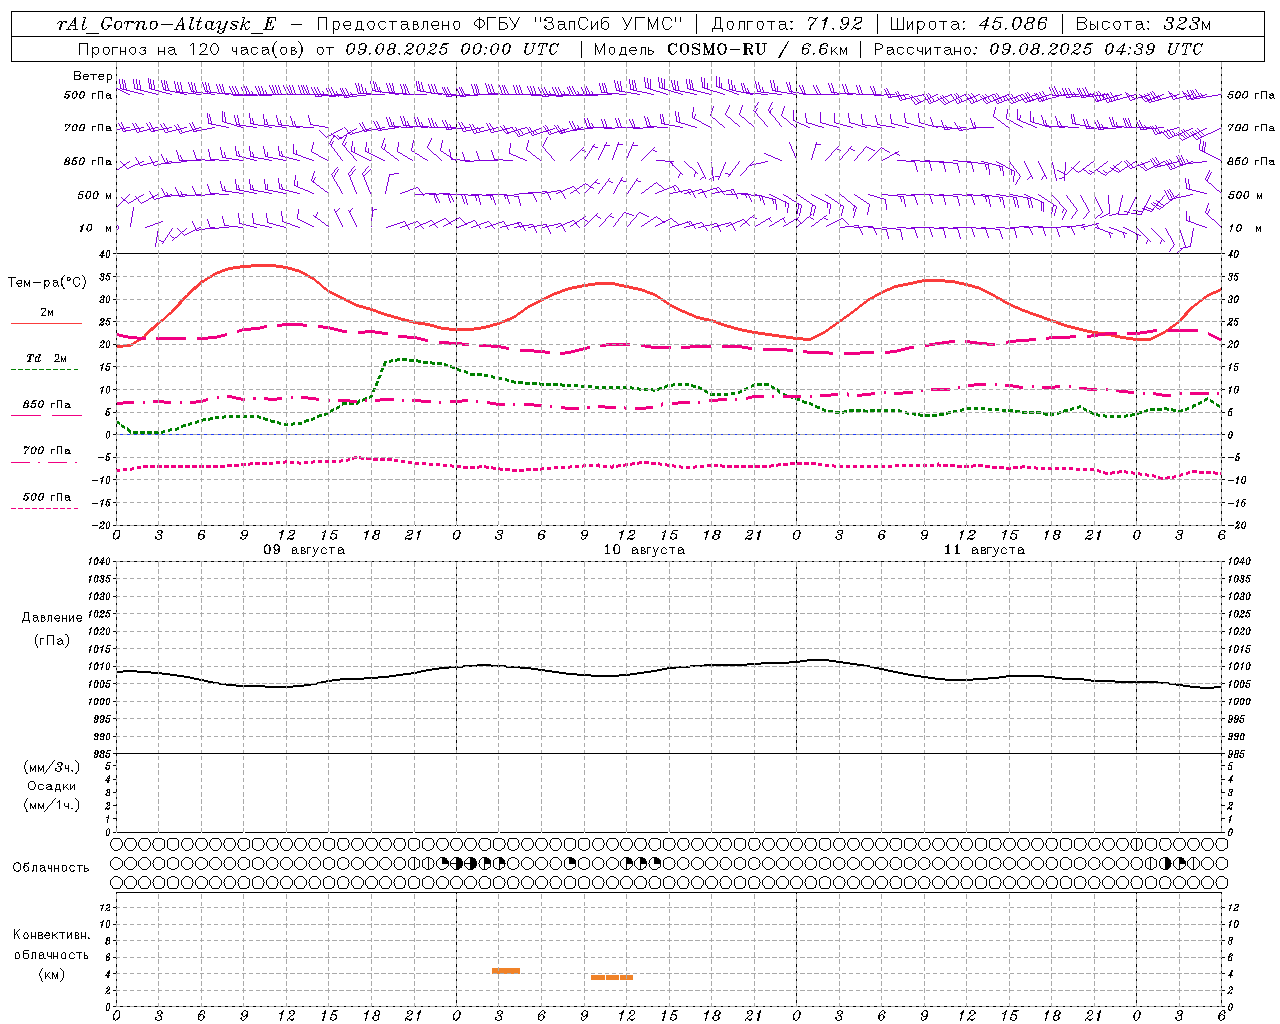
Task: Click the (мм/1ч.) precipitation unit label
Action: click(x=51, y=805)
